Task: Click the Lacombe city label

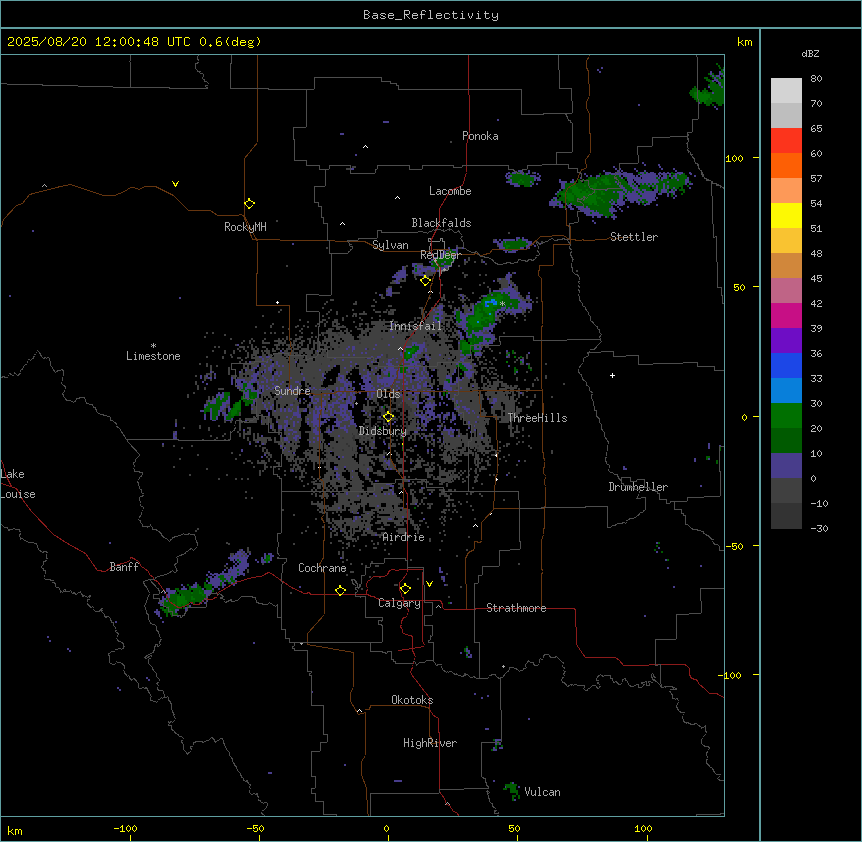Action: click(450, 191)
